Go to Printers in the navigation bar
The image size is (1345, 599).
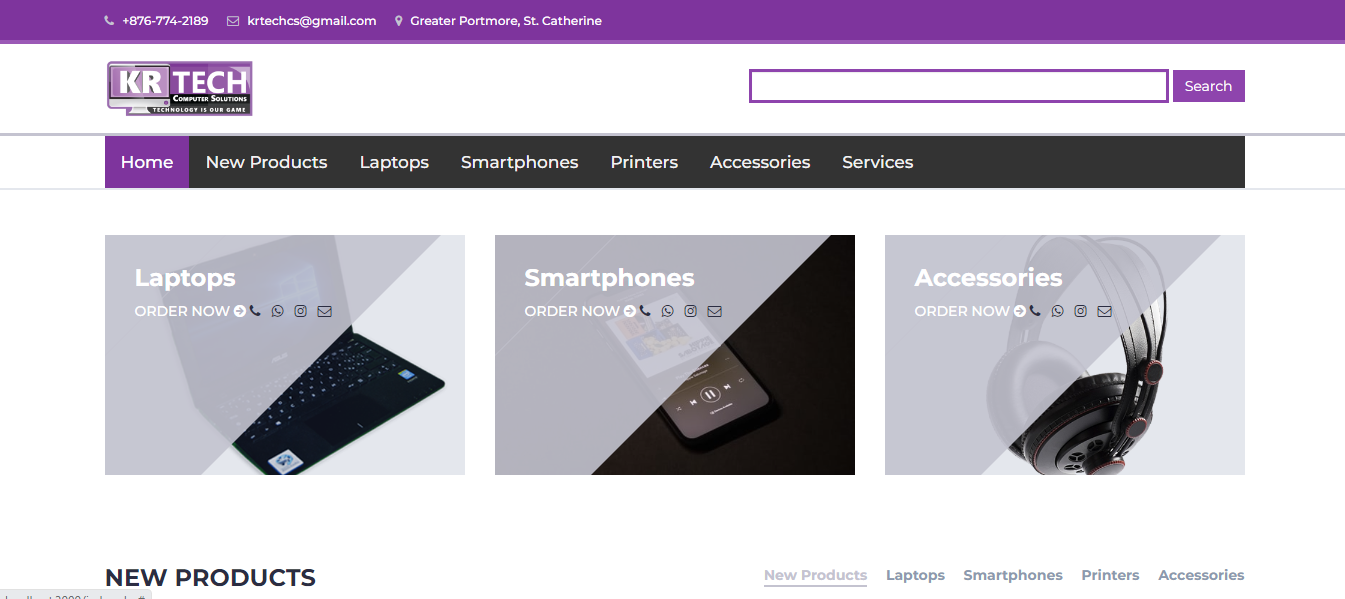(644, 162)
